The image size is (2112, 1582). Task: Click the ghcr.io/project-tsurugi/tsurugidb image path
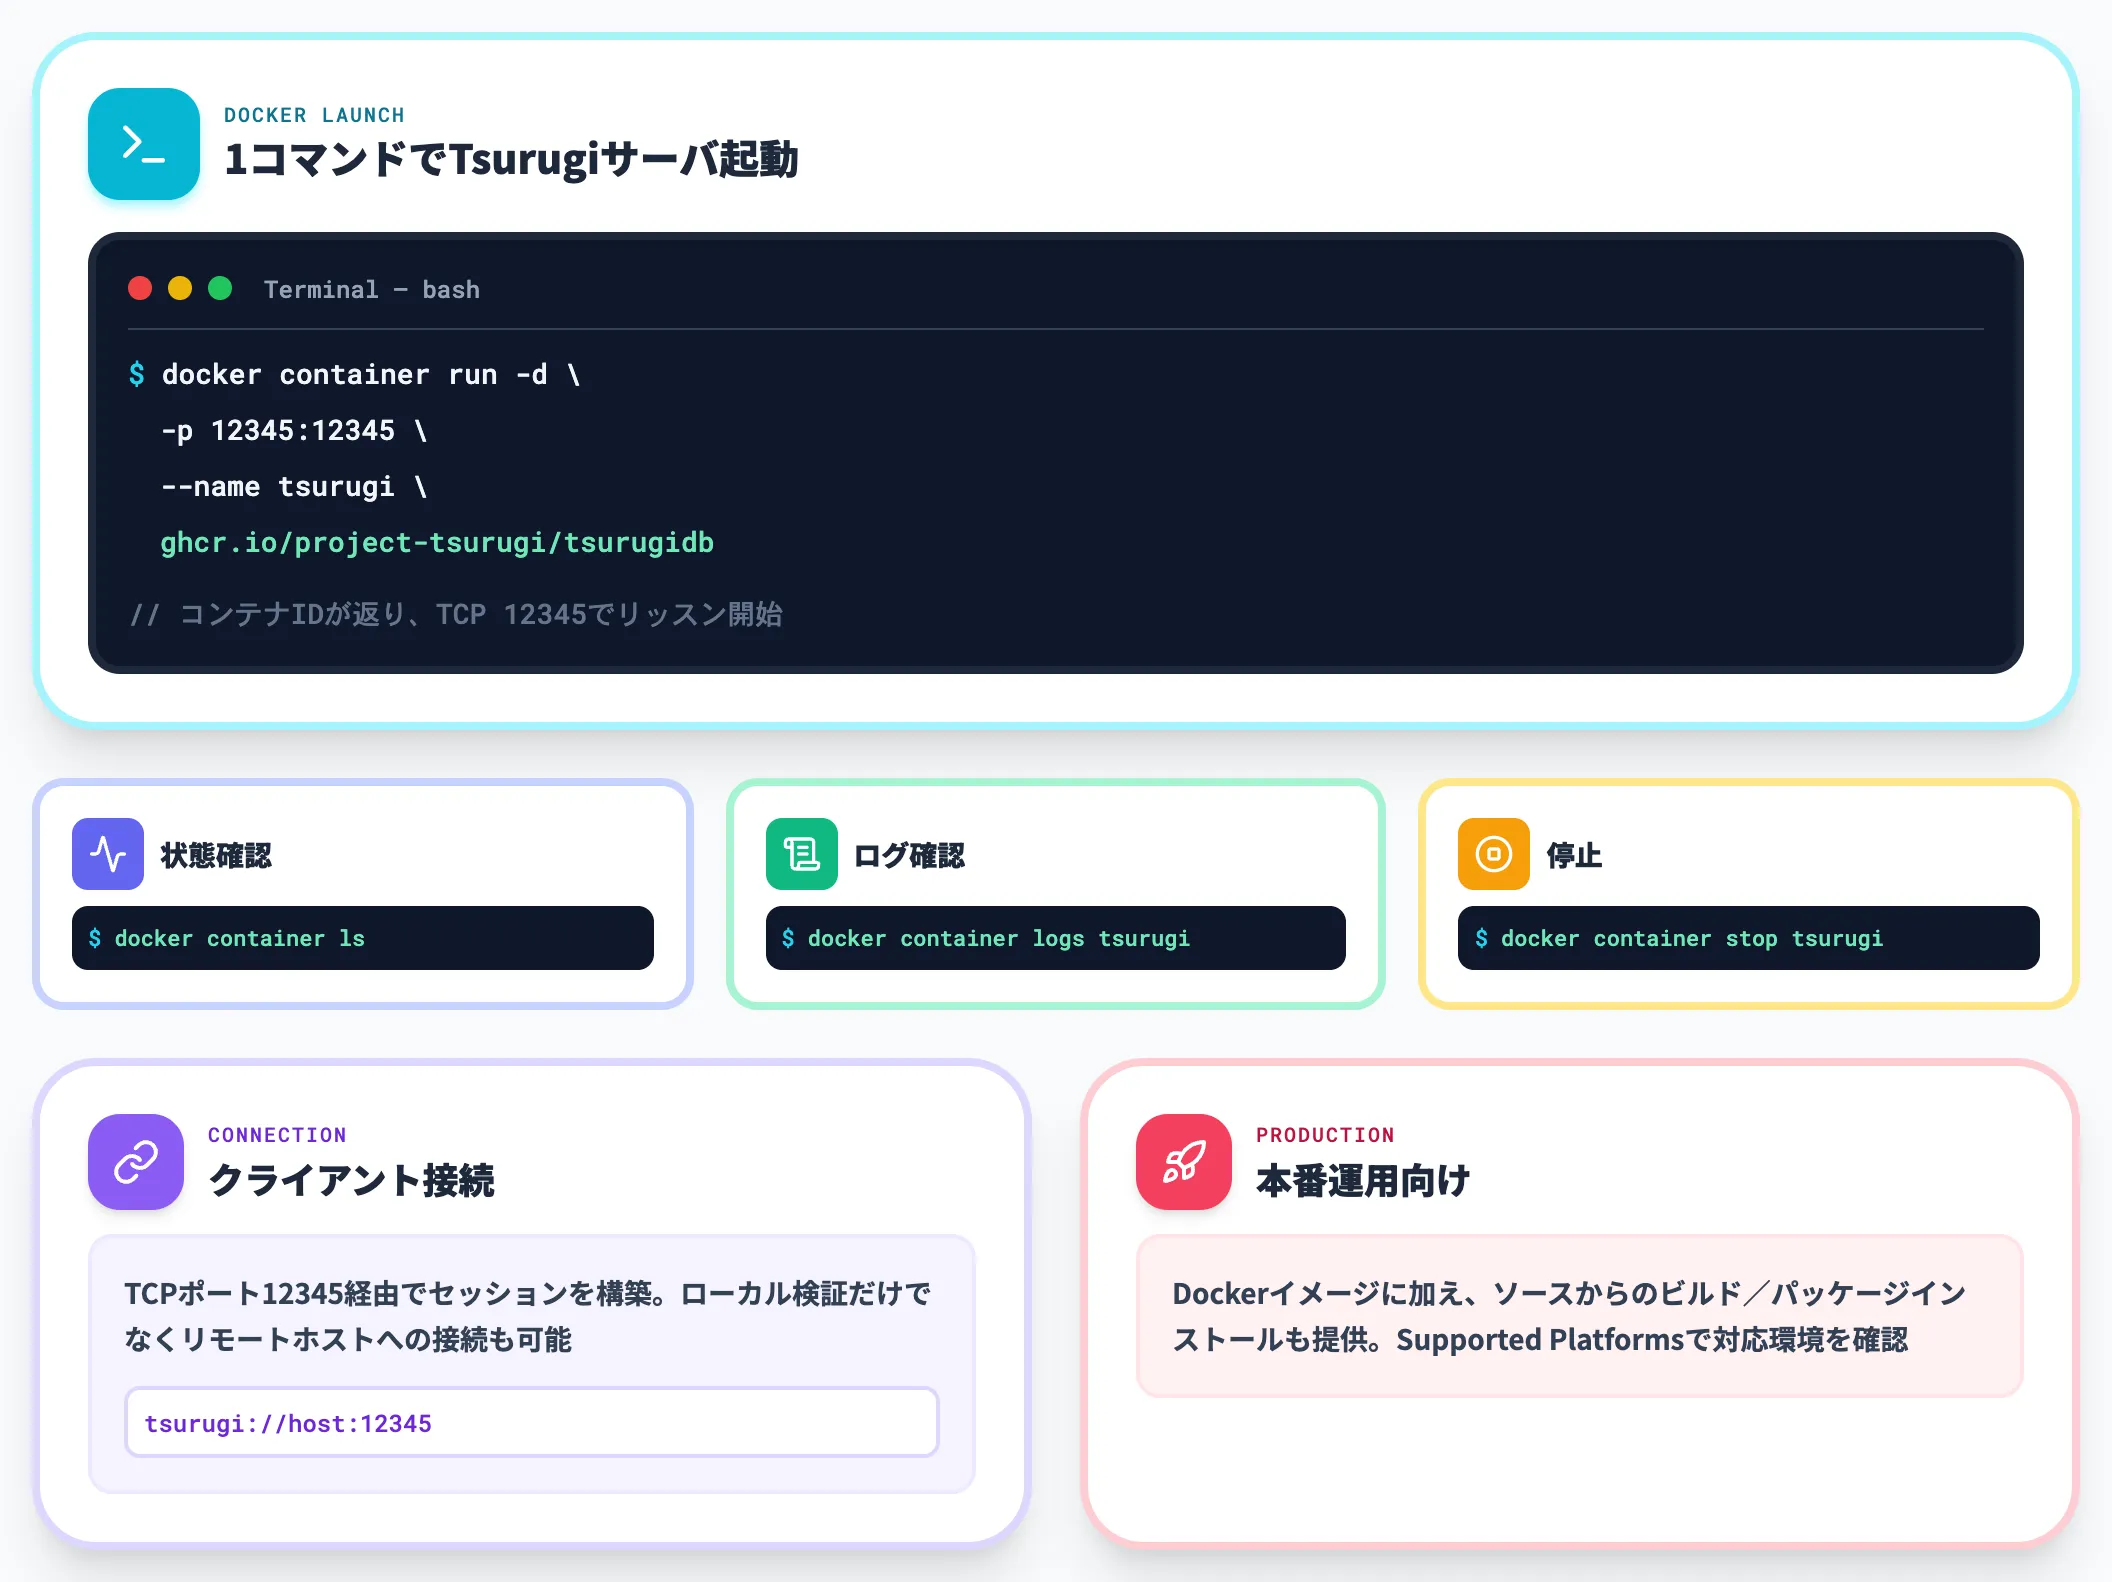click(437, 543)
